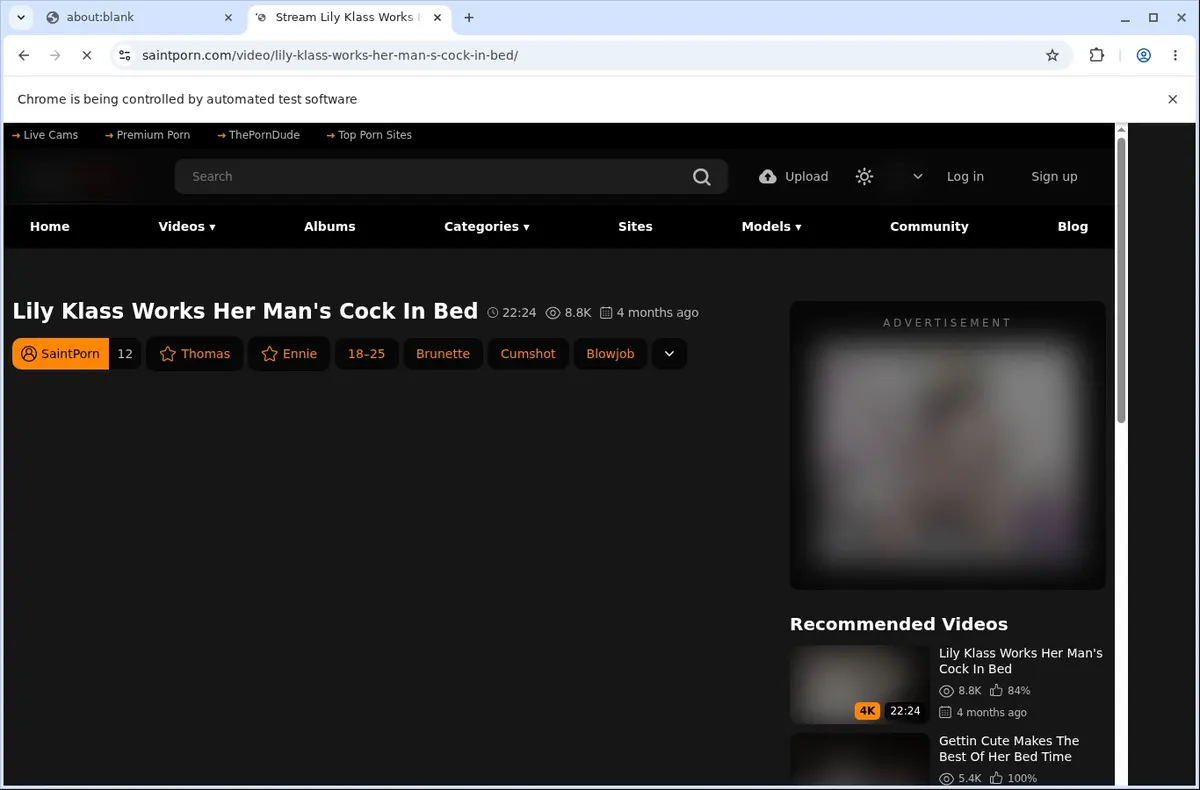Click the Sign up link
The height and width of the screenshot is (790, 1200).
(1054, 177)
